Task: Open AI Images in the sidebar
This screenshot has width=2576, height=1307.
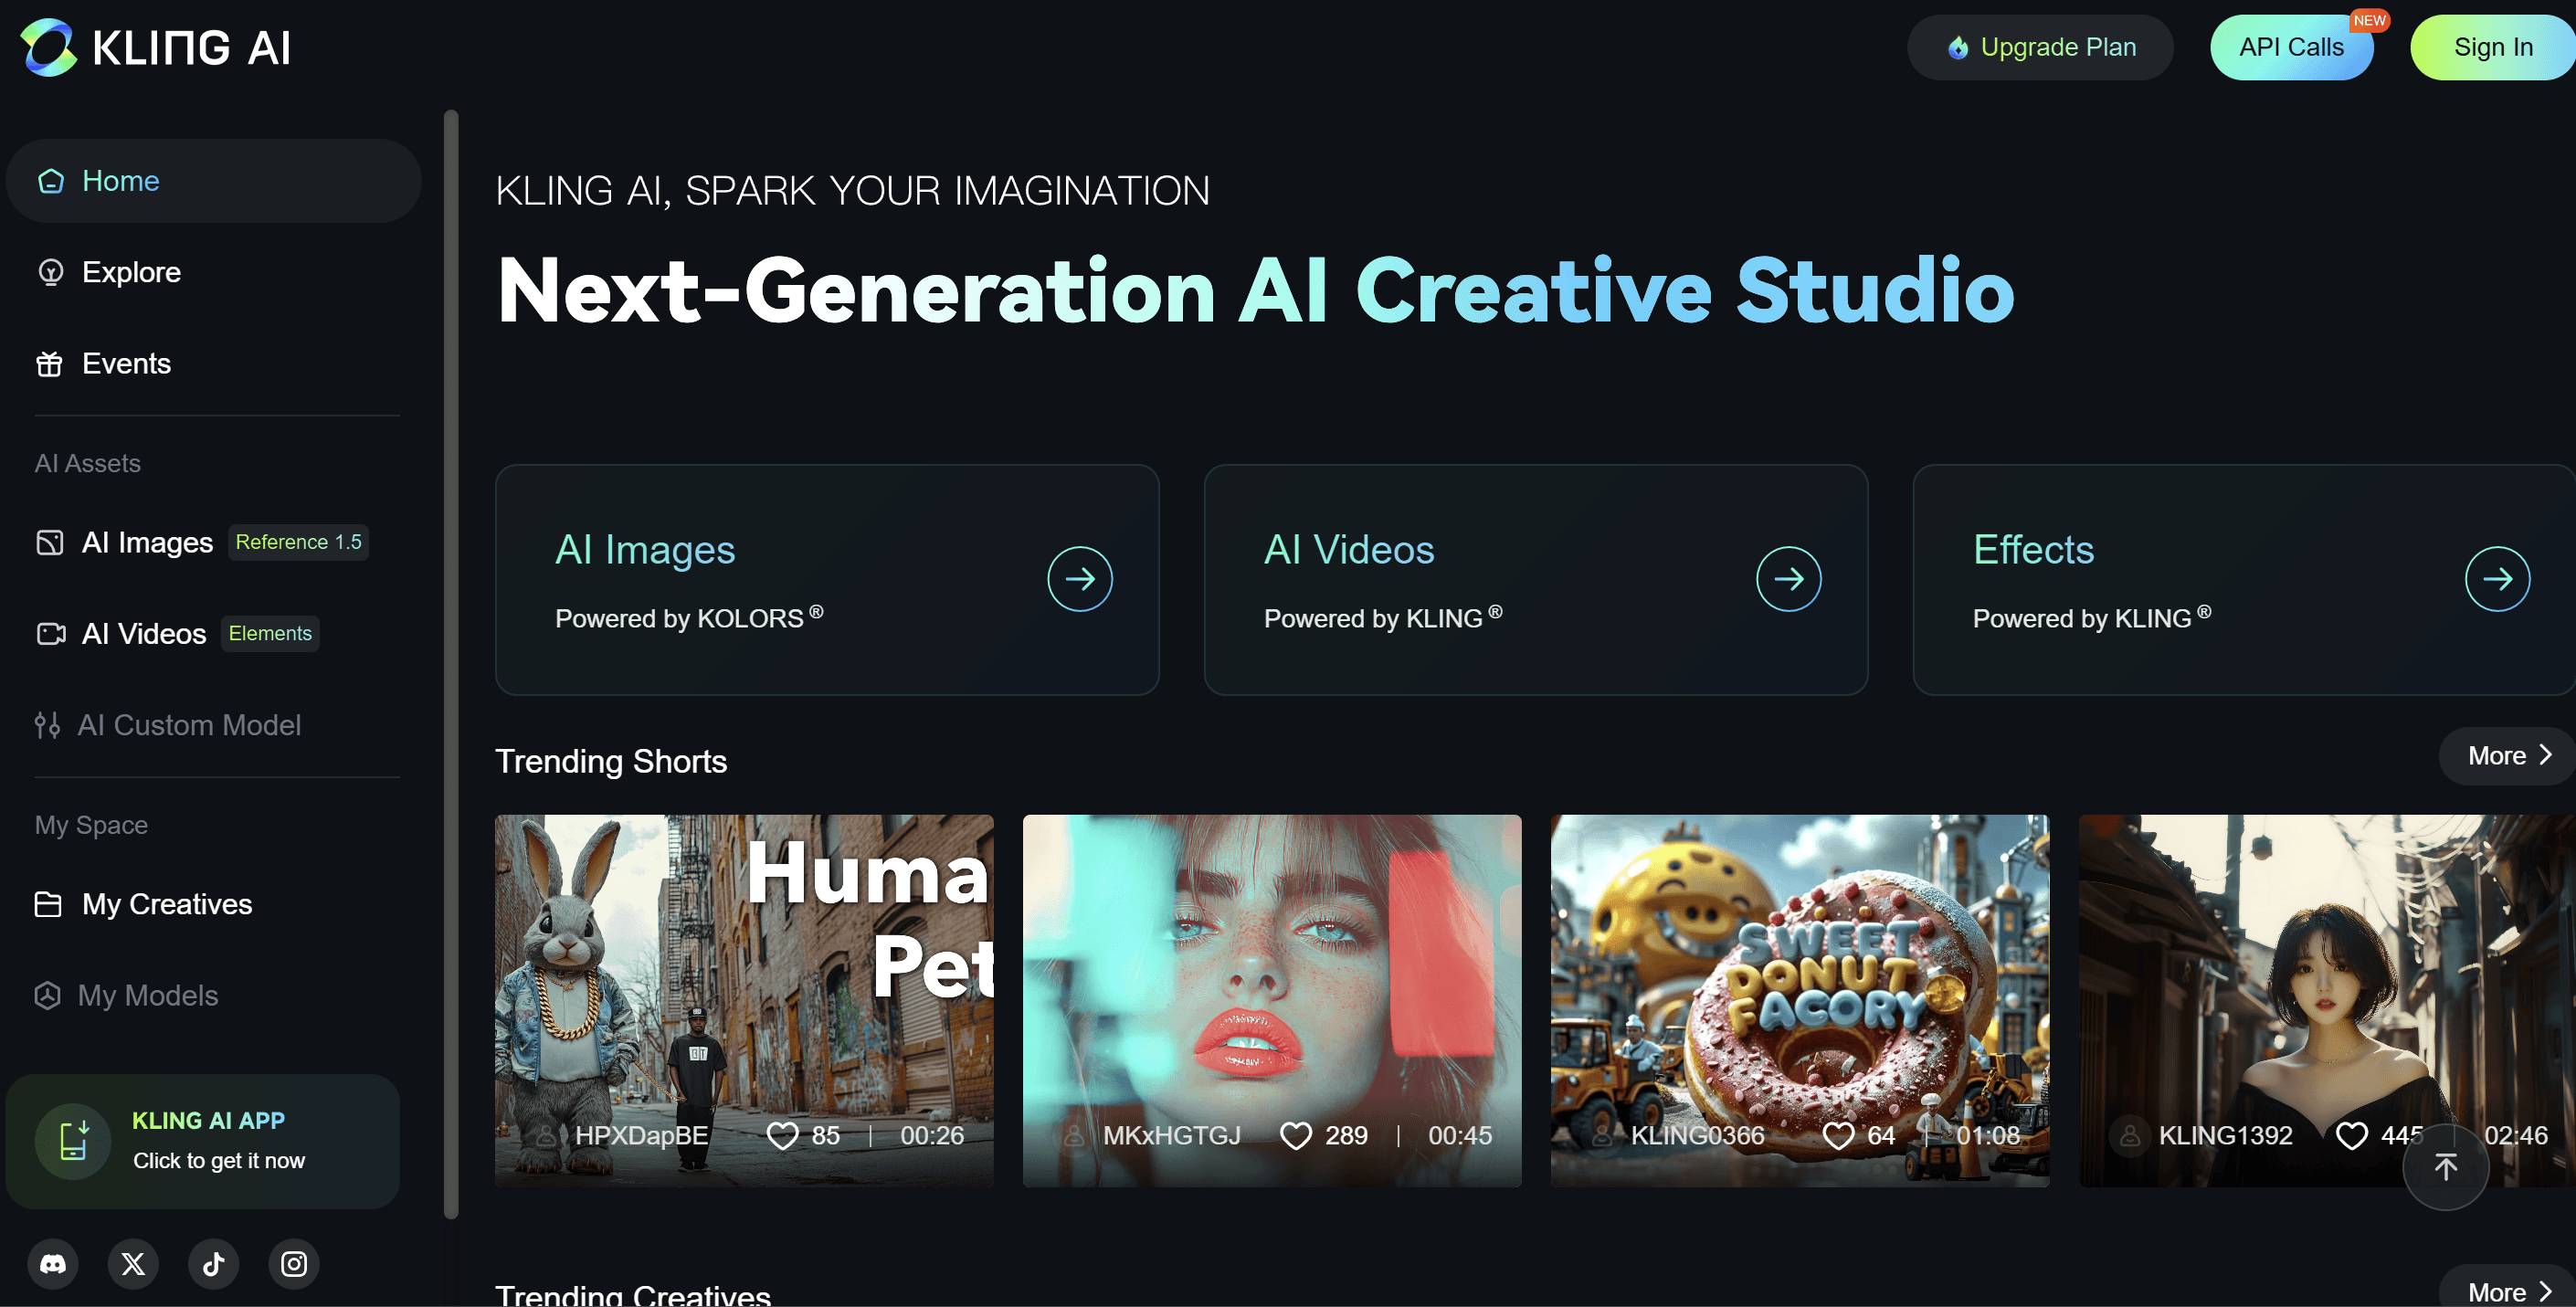Action: click(x=147, y=542)
